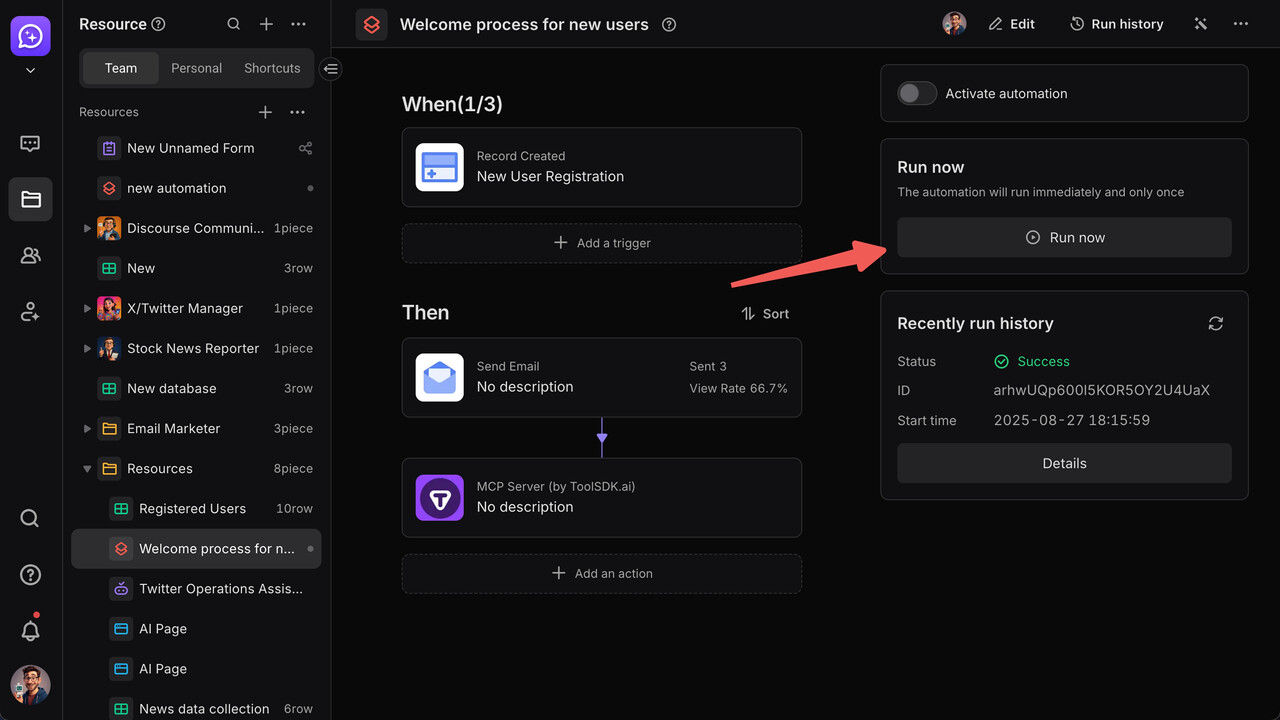This screenshot has width=1280, height=720.
Task: Click the Details button
Action: tap(1064, 464)
